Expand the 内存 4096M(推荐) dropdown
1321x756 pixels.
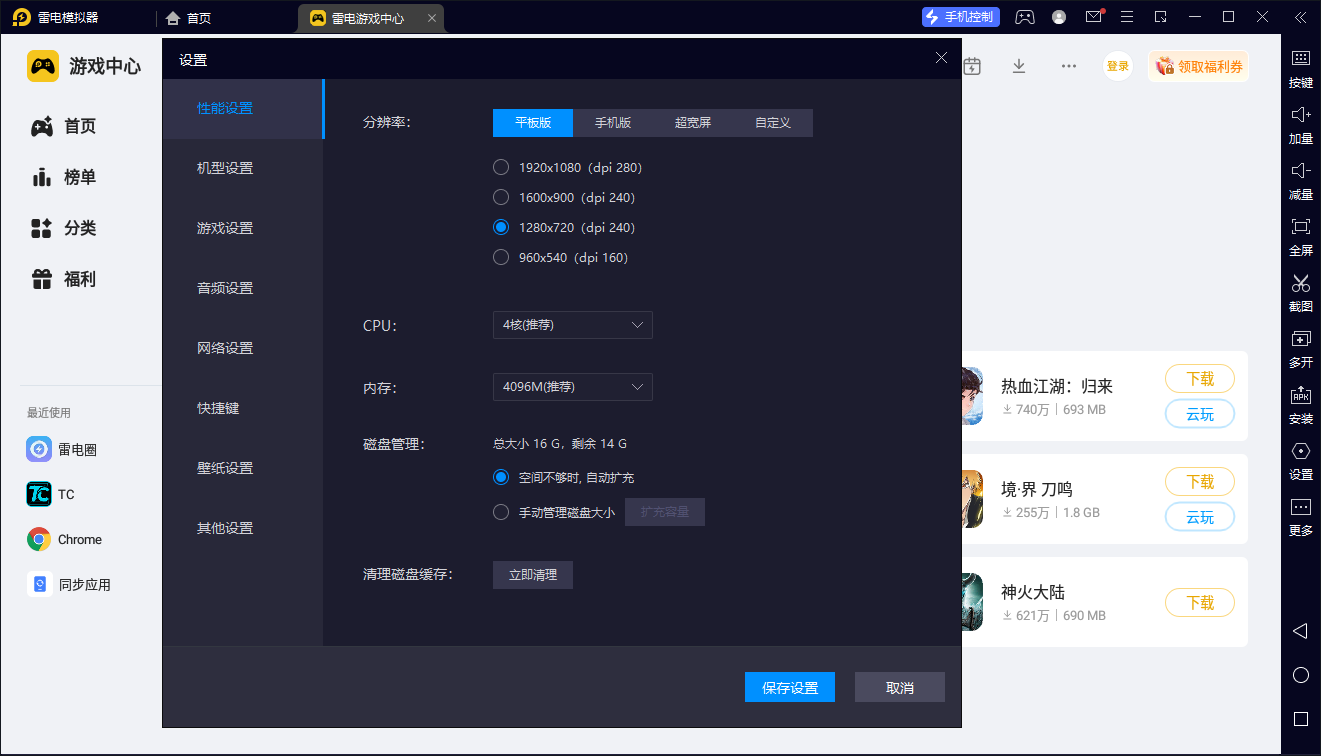(x=572, y=387)
